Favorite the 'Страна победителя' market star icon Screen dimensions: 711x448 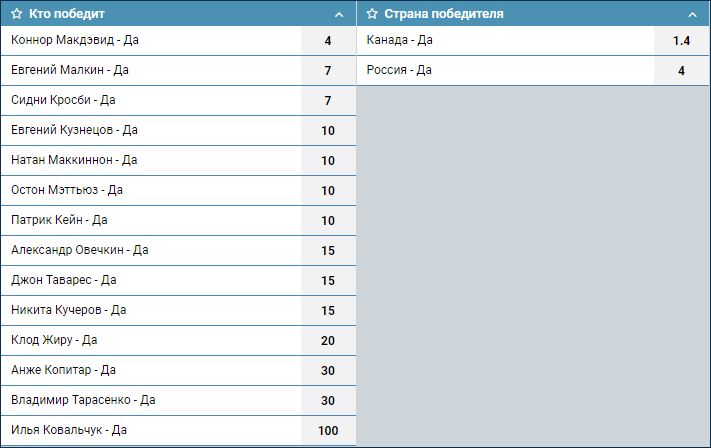pyautogui.click(x=372, y=14)
